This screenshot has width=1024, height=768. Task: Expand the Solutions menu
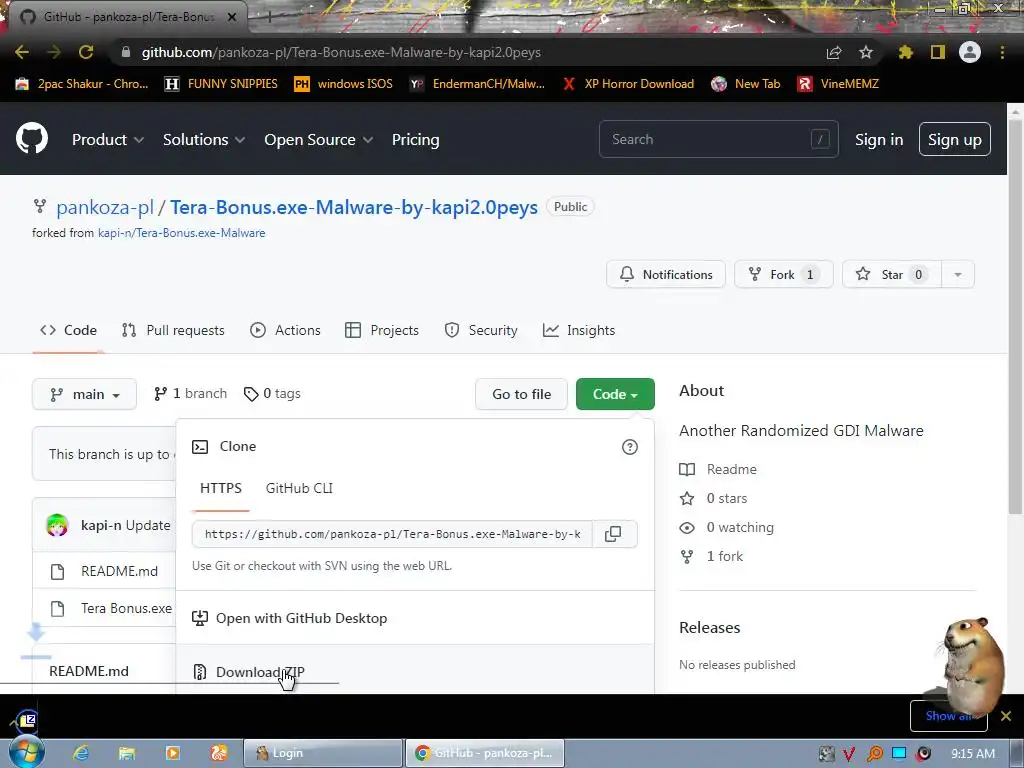click(204, 140)
